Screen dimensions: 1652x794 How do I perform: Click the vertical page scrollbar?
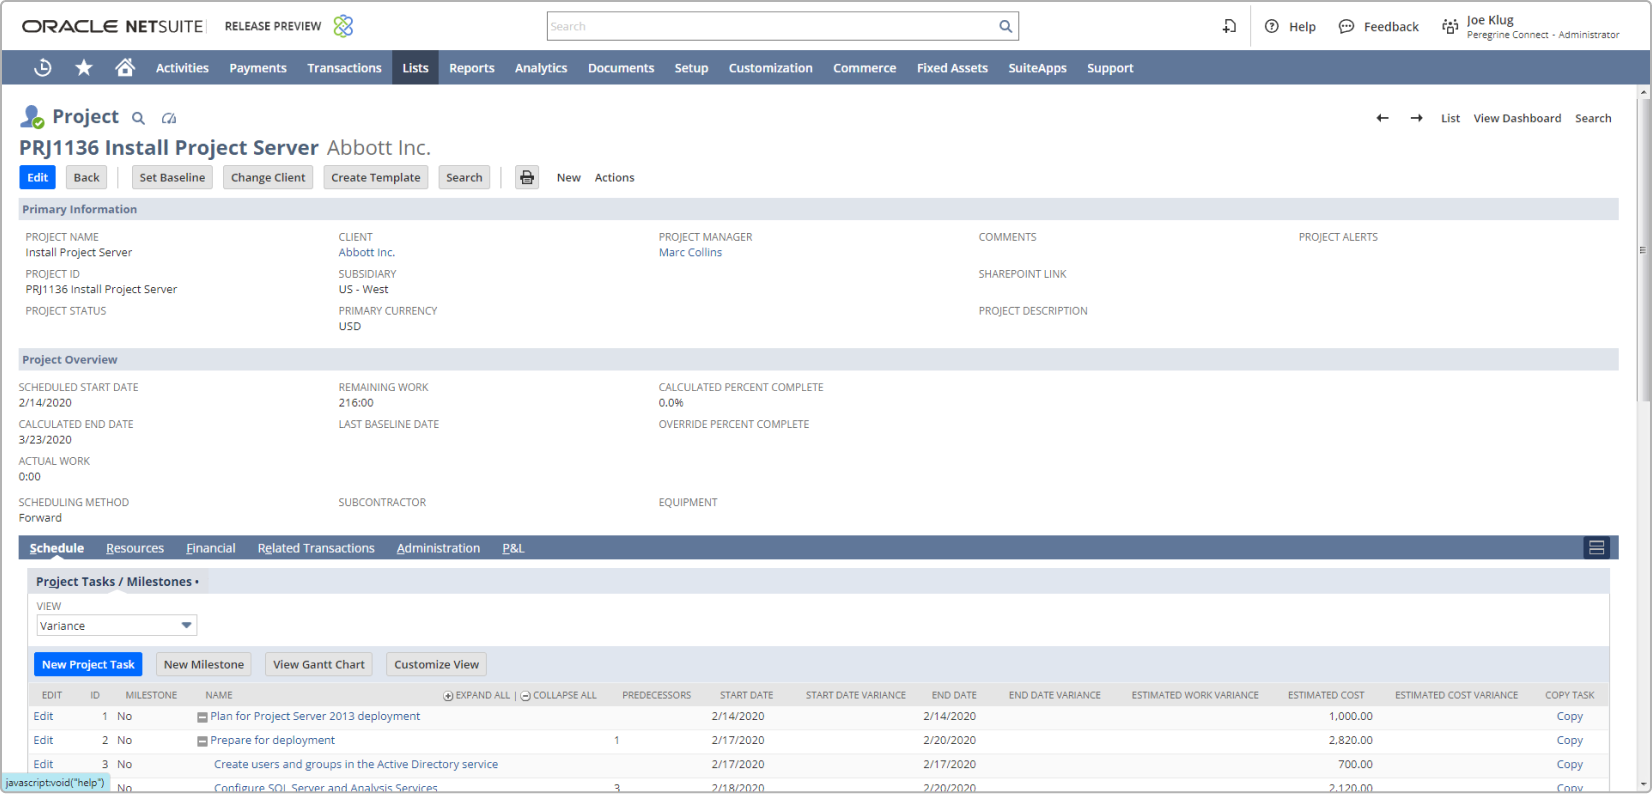1643,250
